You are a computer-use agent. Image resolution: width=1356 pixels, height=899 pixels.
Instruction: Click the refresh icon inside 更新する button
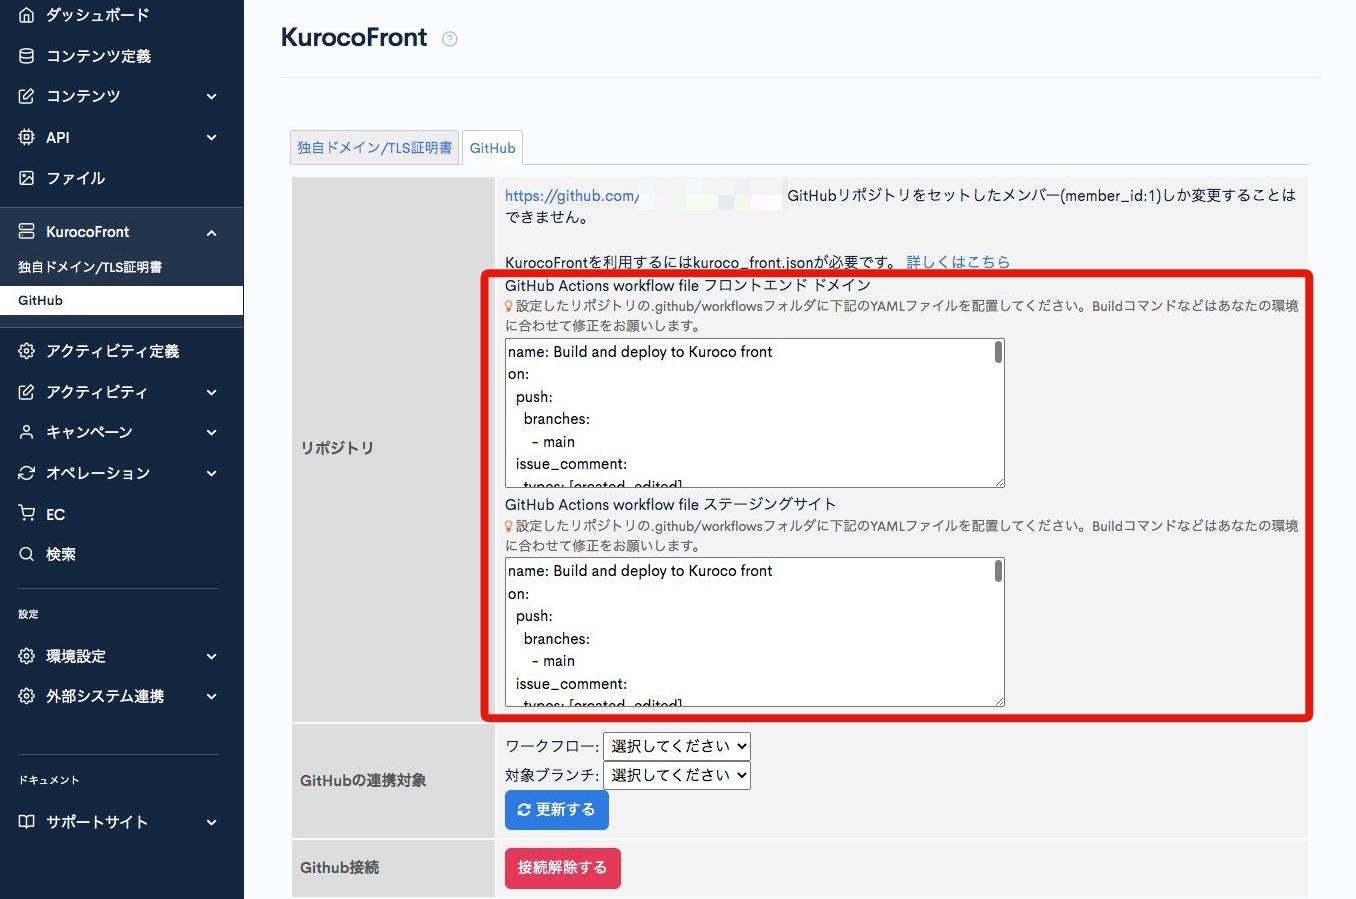pyautogui.click(x=524, y=810)
